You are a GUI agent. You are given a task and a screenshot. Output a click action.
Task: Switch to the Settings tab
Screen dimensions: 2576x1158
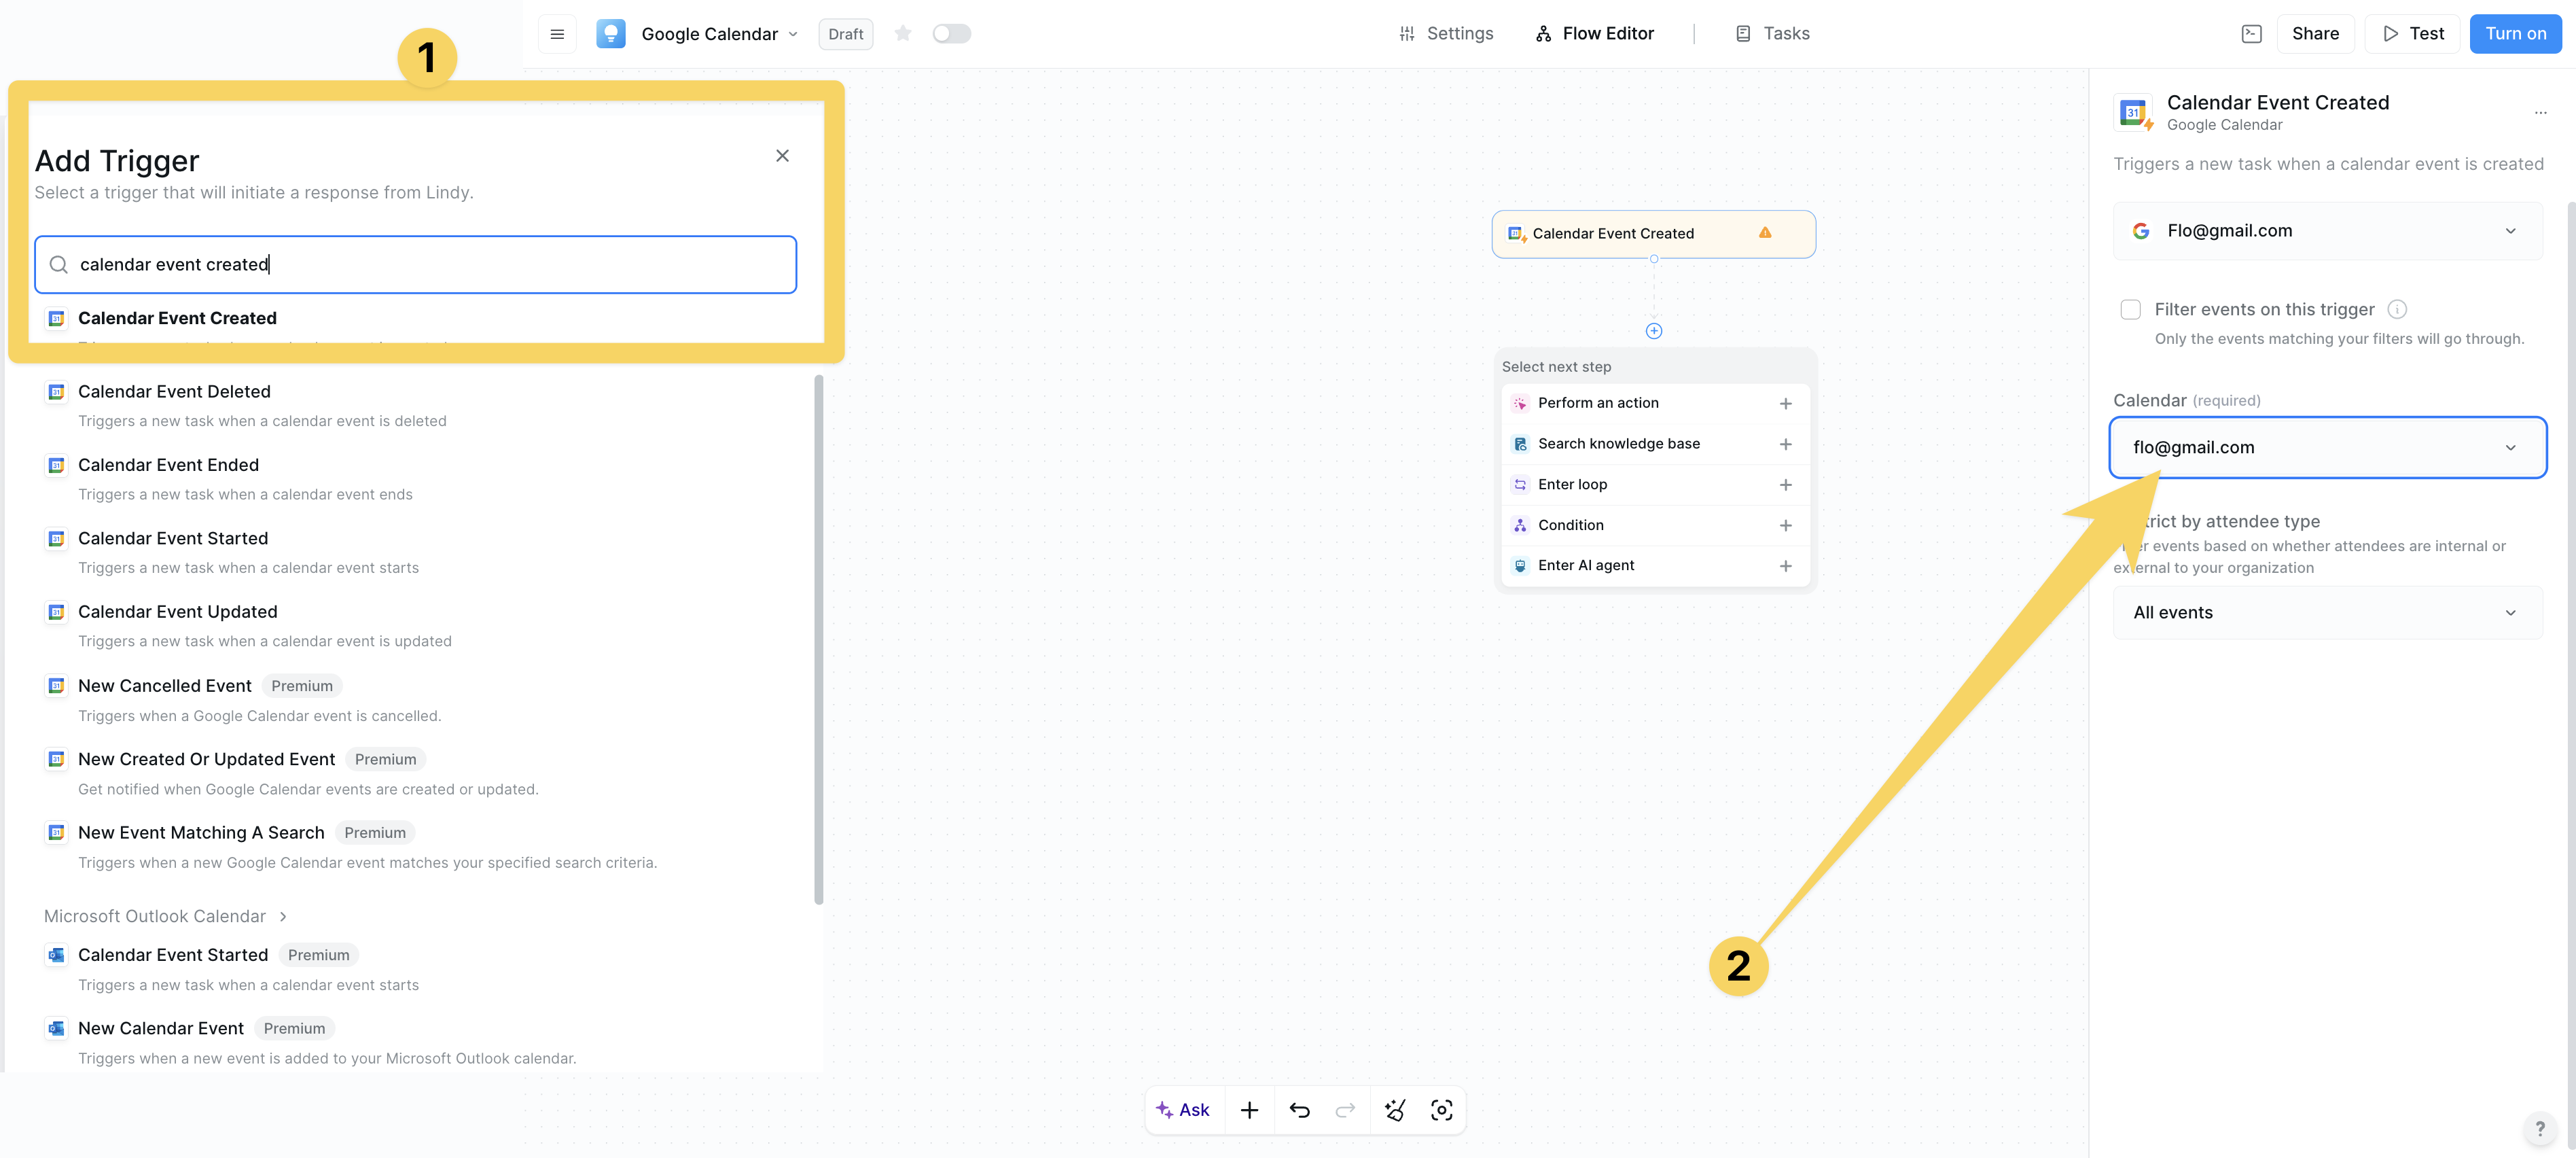[x=1446, y=34]
